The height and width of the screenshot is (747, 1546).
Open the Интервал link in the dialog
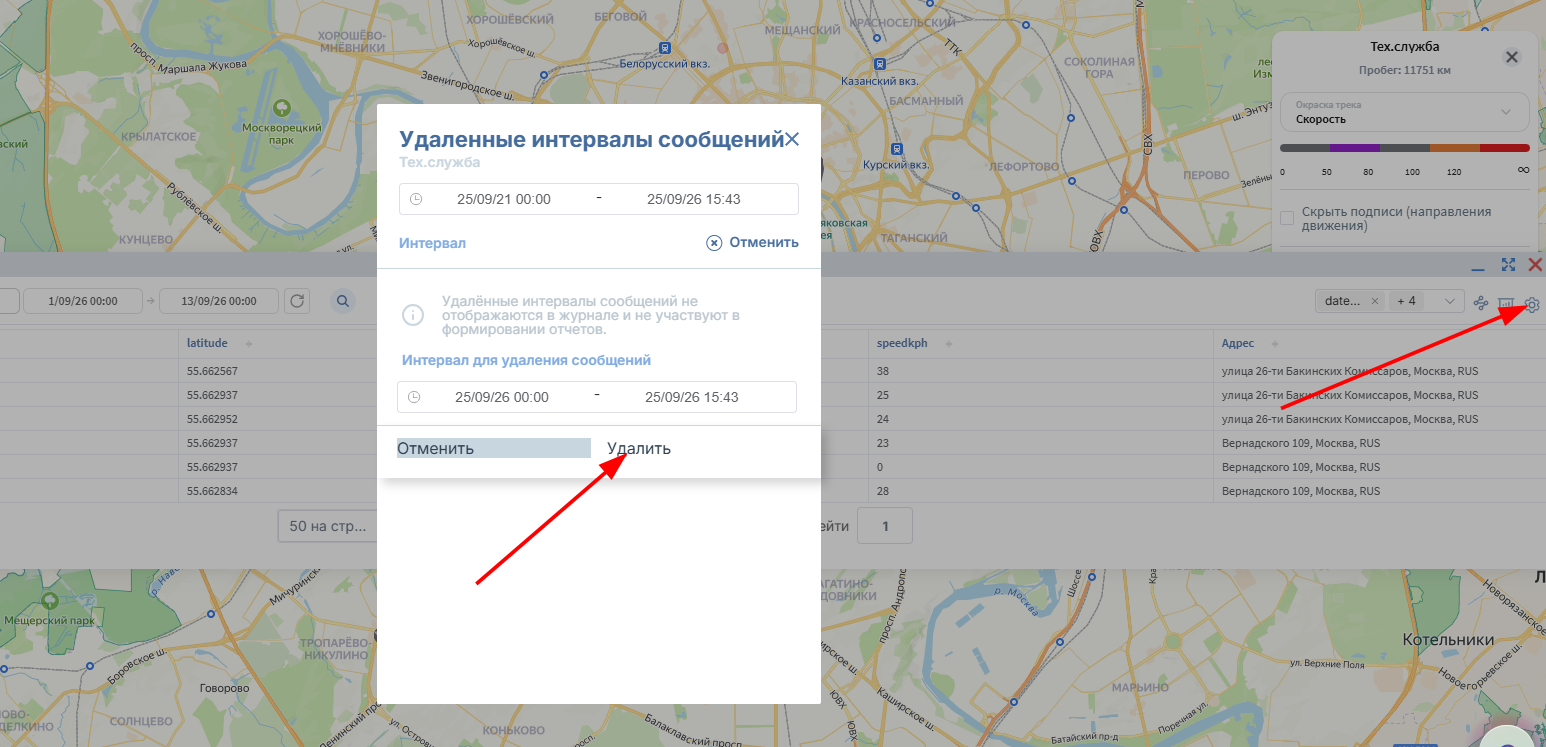point(432,243)
